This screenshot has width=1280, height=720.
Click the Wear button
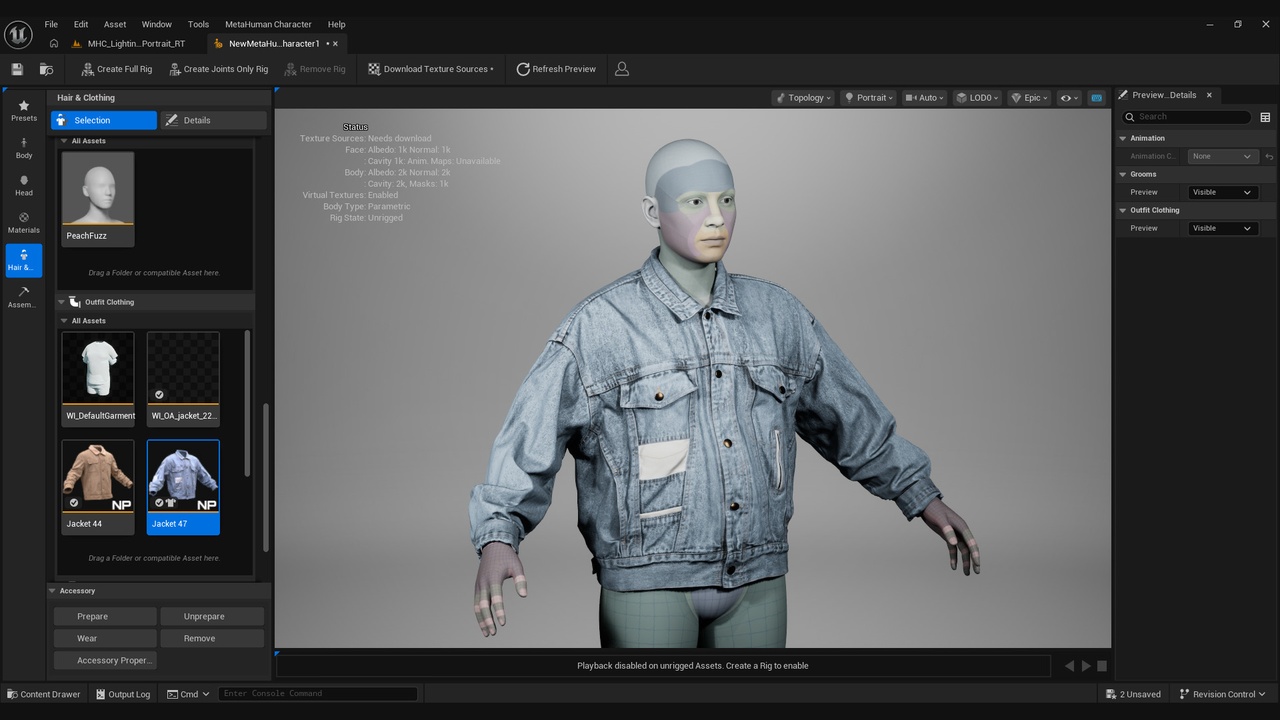click(x=105, y=638)
